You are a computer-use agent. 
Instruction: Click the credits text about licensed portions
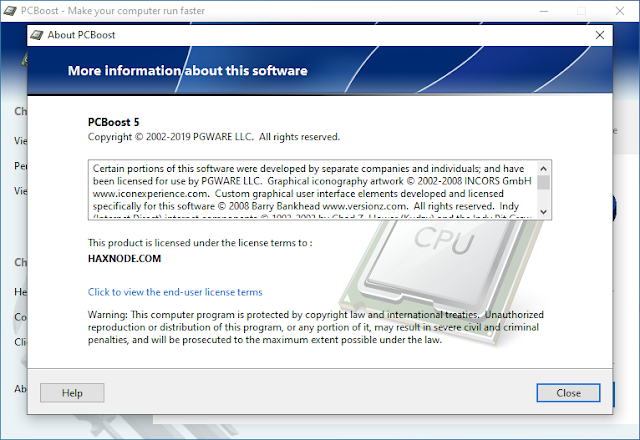[x=312, y=190]
